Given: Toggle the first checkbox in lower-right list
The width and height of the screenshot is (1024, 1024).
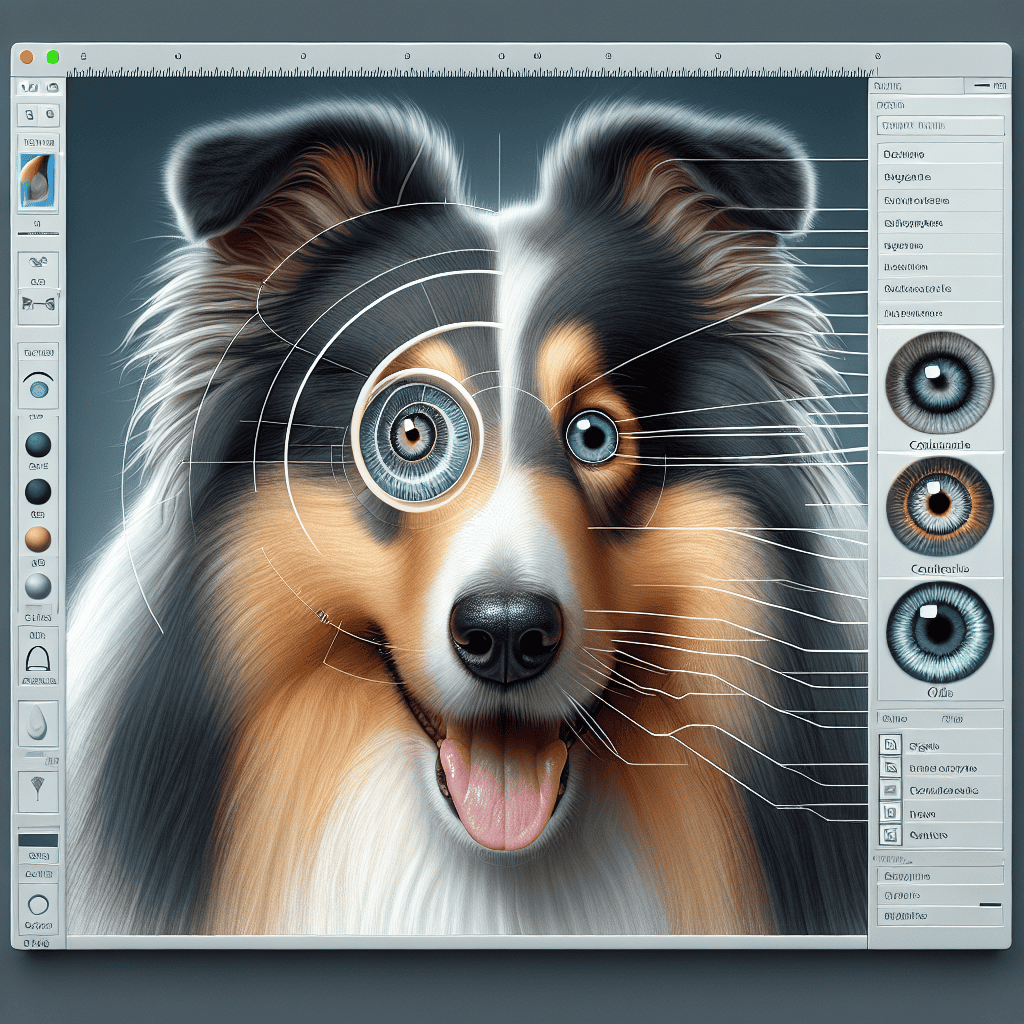Looking at the screenshot, I should 888,745.
